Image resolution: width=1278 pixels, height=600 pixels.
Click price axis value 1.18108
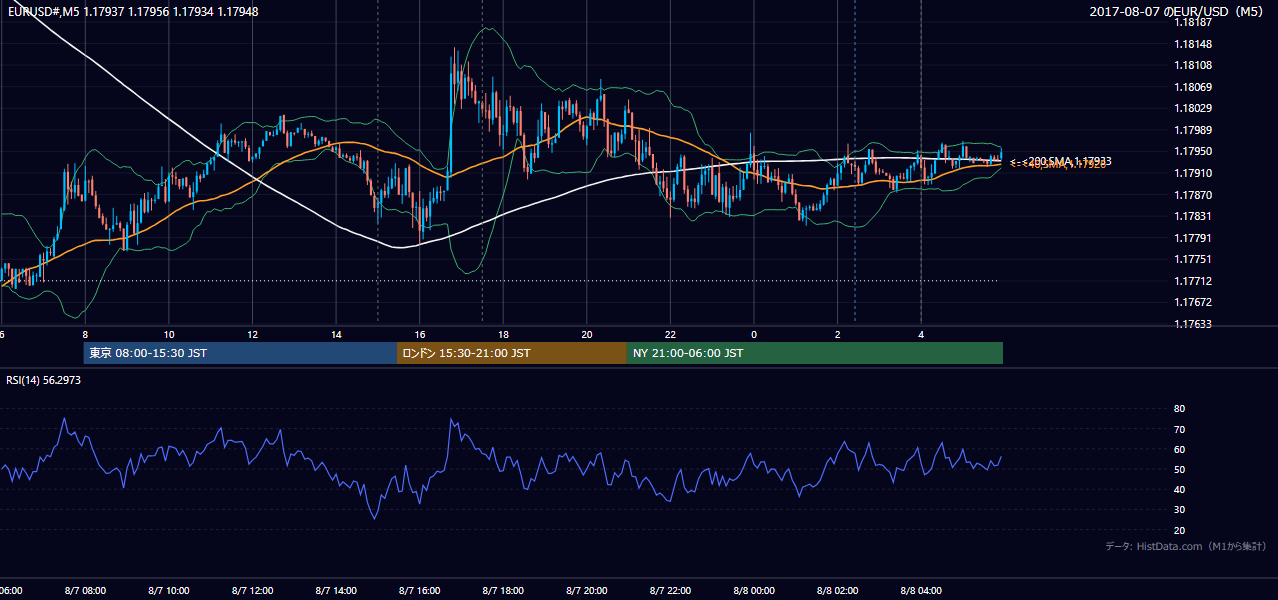(x=1192, y=65)
